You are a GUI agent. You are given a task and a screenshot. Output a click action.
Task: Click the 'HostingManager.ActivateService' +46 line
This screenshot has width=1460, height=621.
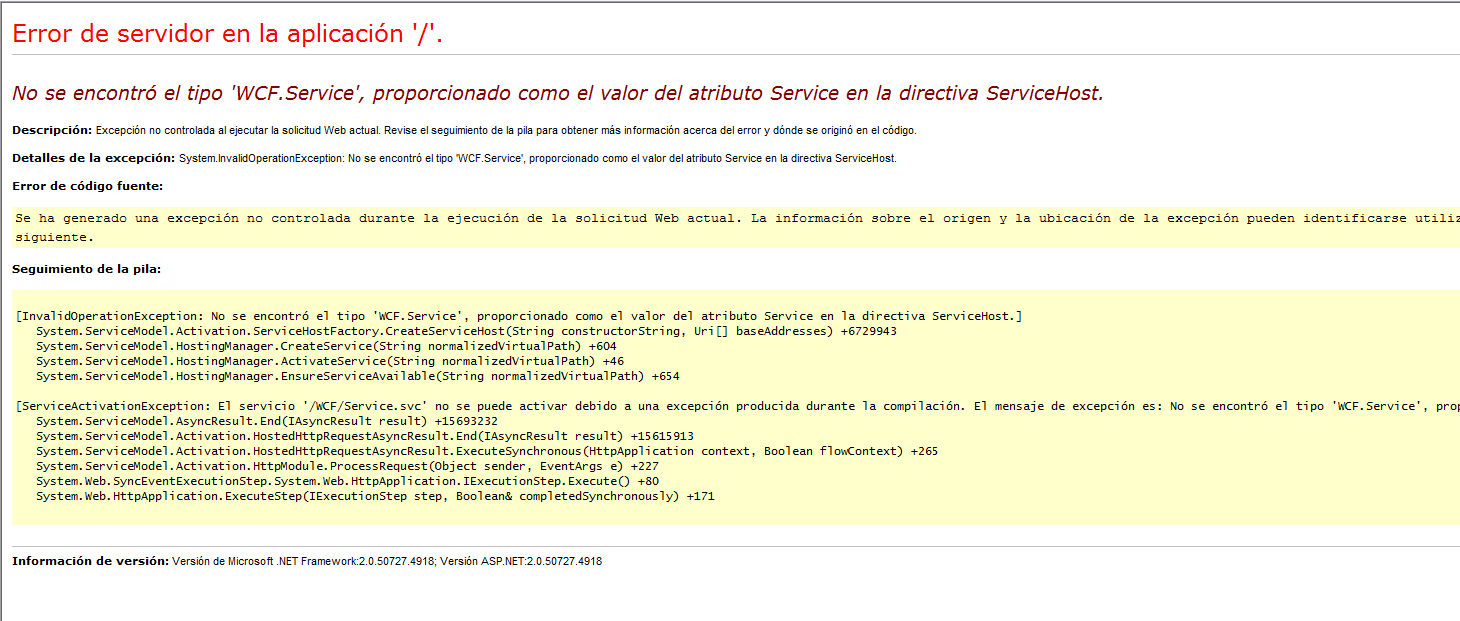pos(330,361)
